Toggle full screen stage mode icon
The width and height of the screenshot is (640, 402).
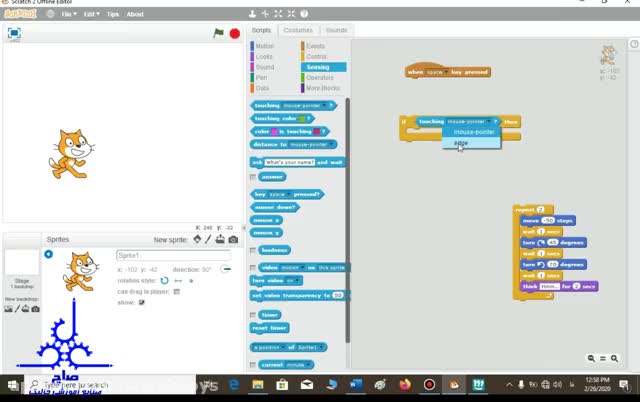point(14,33)
